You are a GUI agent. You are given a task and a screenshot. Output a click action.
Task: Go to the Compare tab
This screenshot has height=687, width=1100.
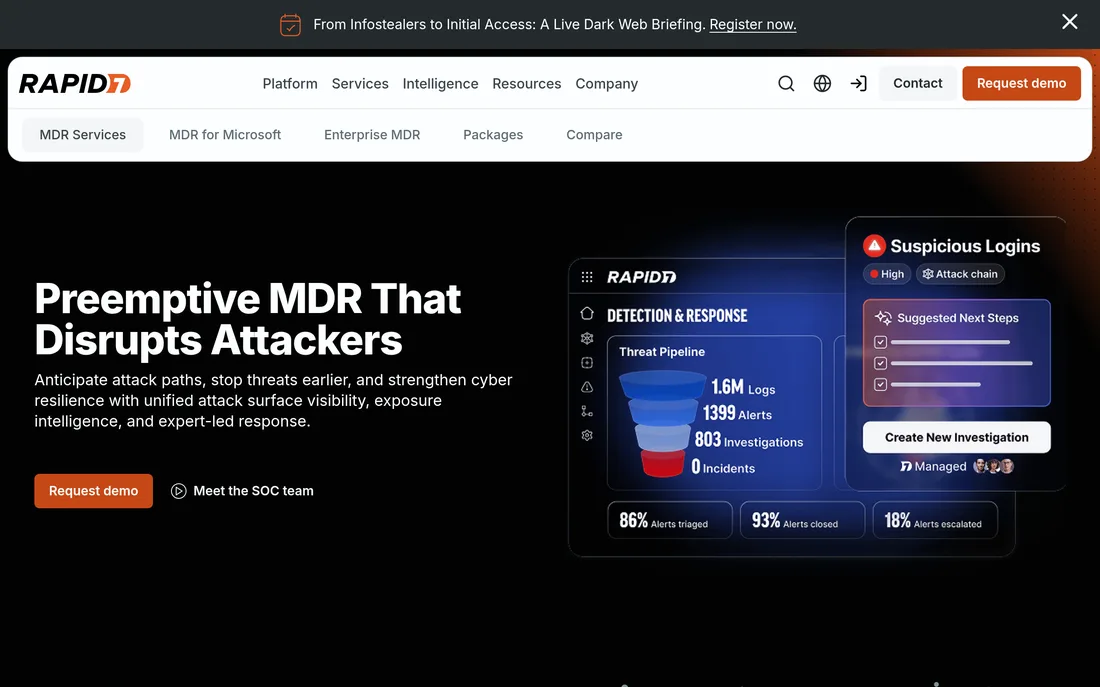pos(594,135)
